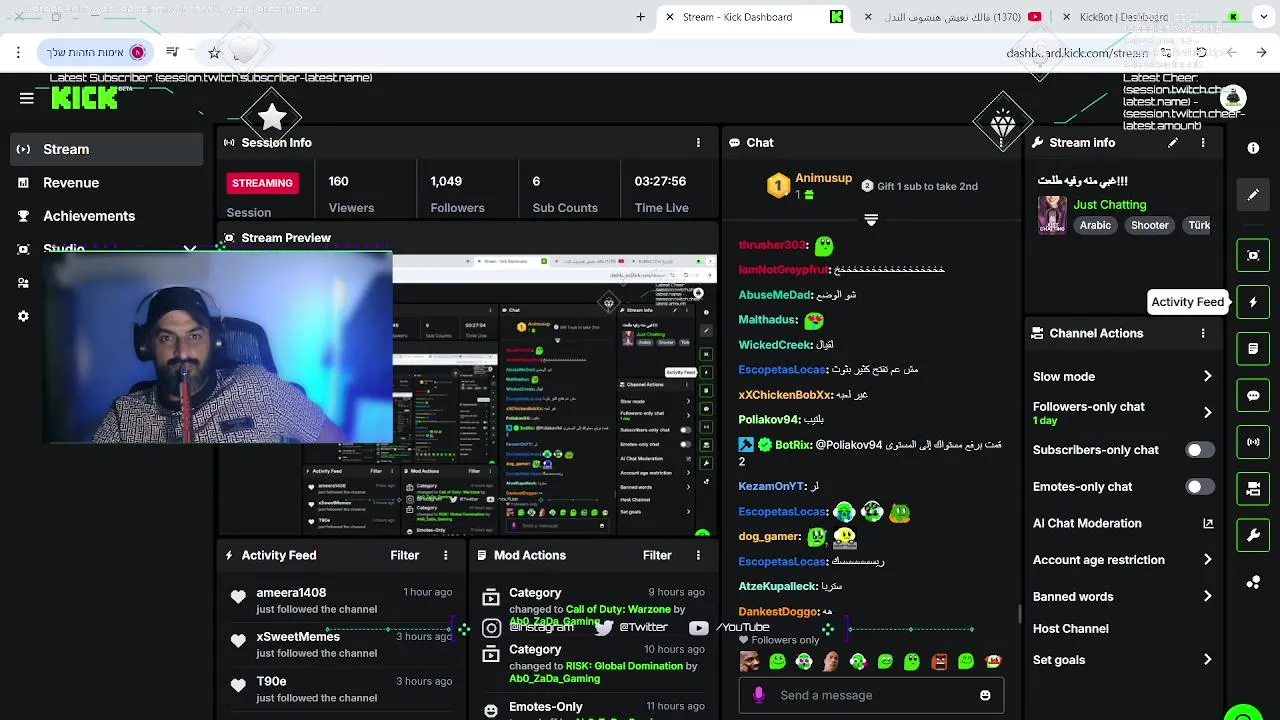Collapse the chat leaderboard with arrow icon
1280x720 pixels.
(x=871, y=220)
